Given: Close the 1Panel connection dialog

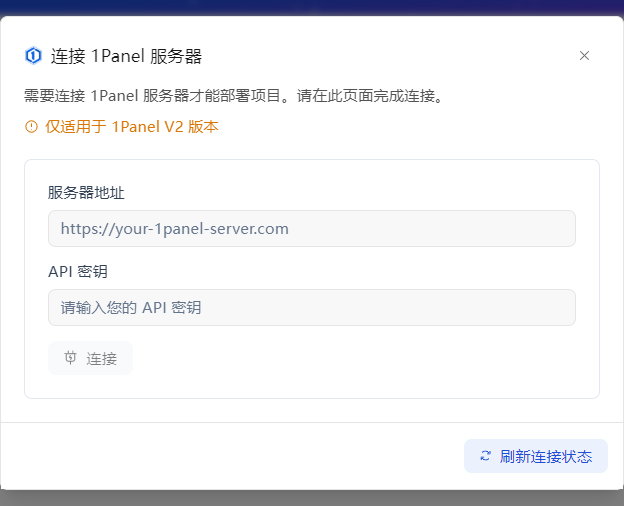Looking at the screenshot, I should tap(584, 56).
